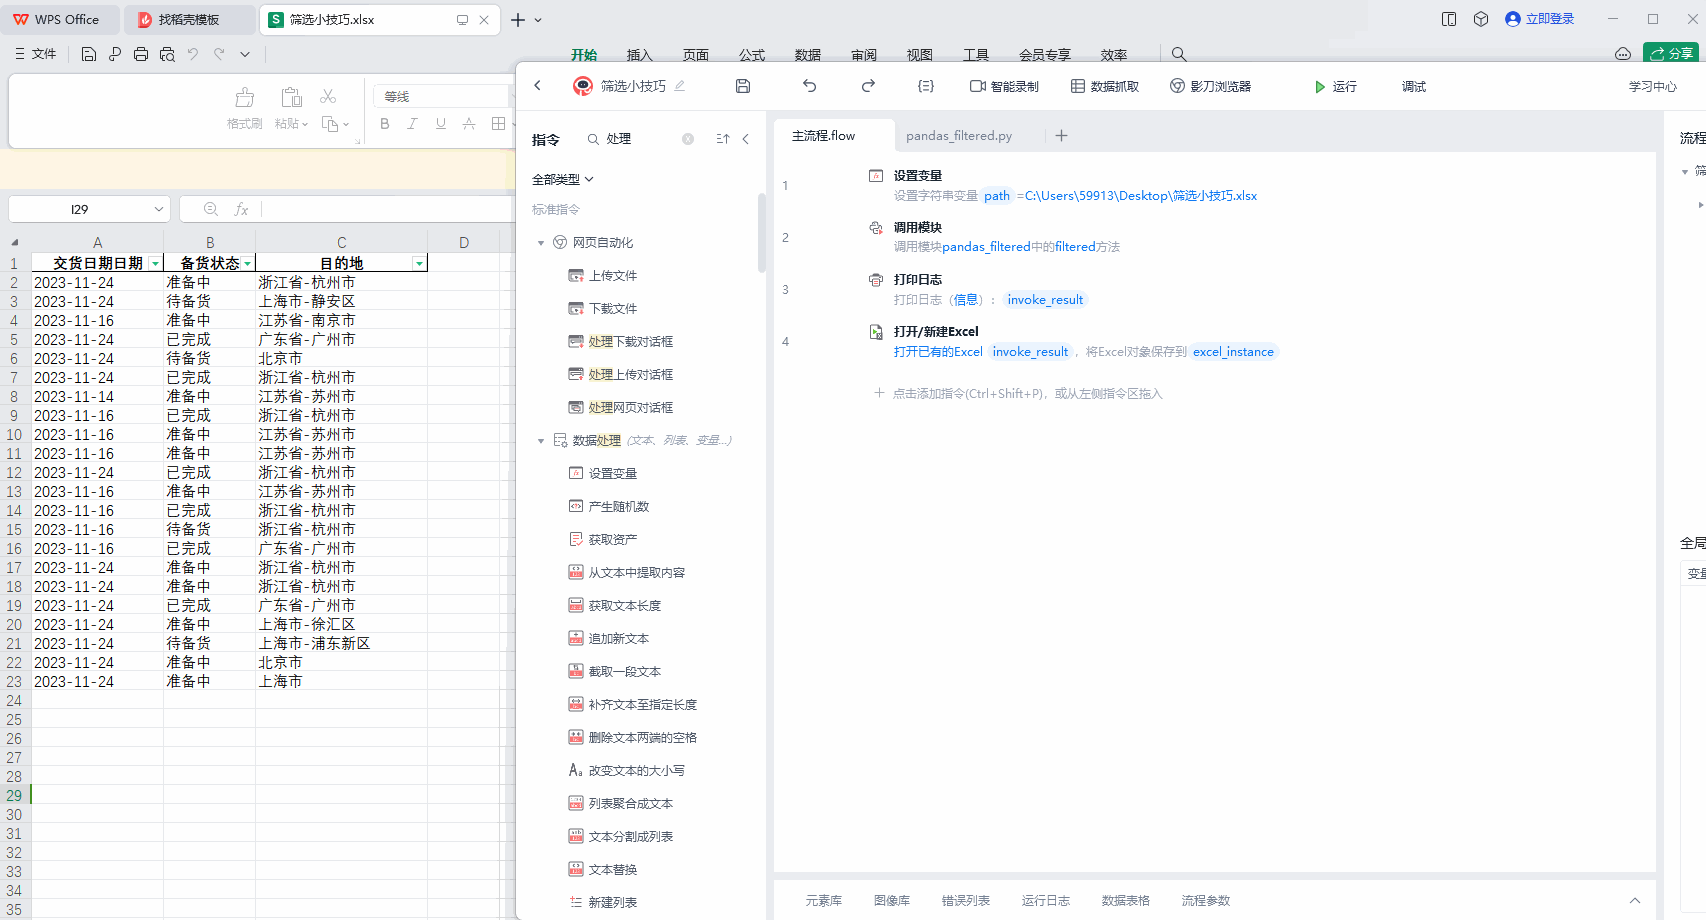Switch to pandas_filtered.py tab
Screen dimensions: 1706x920
(x=959, y=136)
